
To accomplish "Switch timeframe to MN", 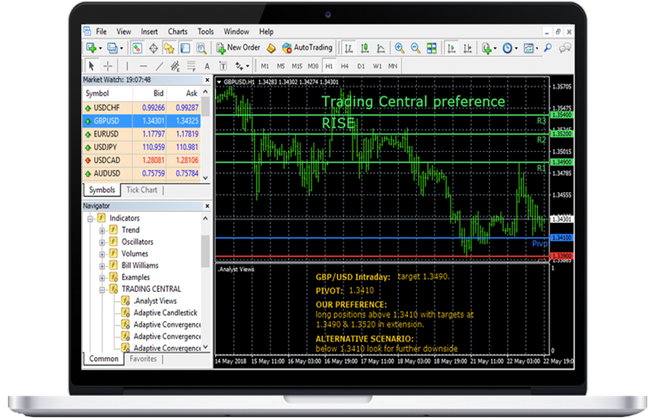I will 393,66.
